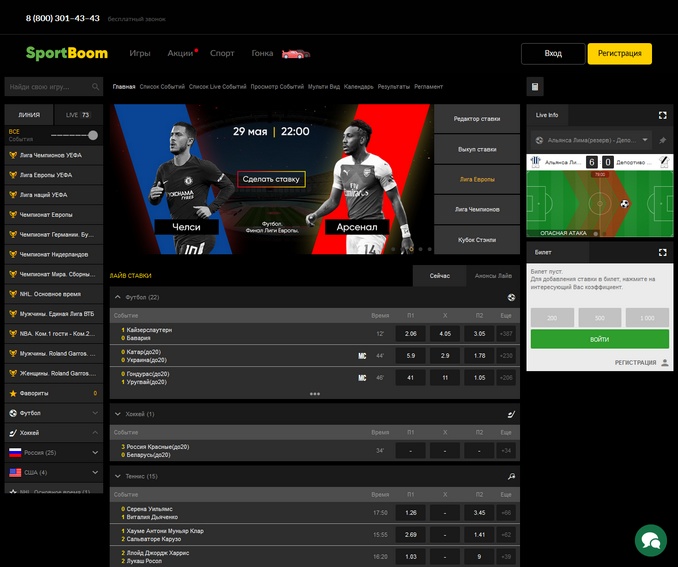Open the Игры menu
The height and width of the screenshot is (567, 678).
click(140, 53)
